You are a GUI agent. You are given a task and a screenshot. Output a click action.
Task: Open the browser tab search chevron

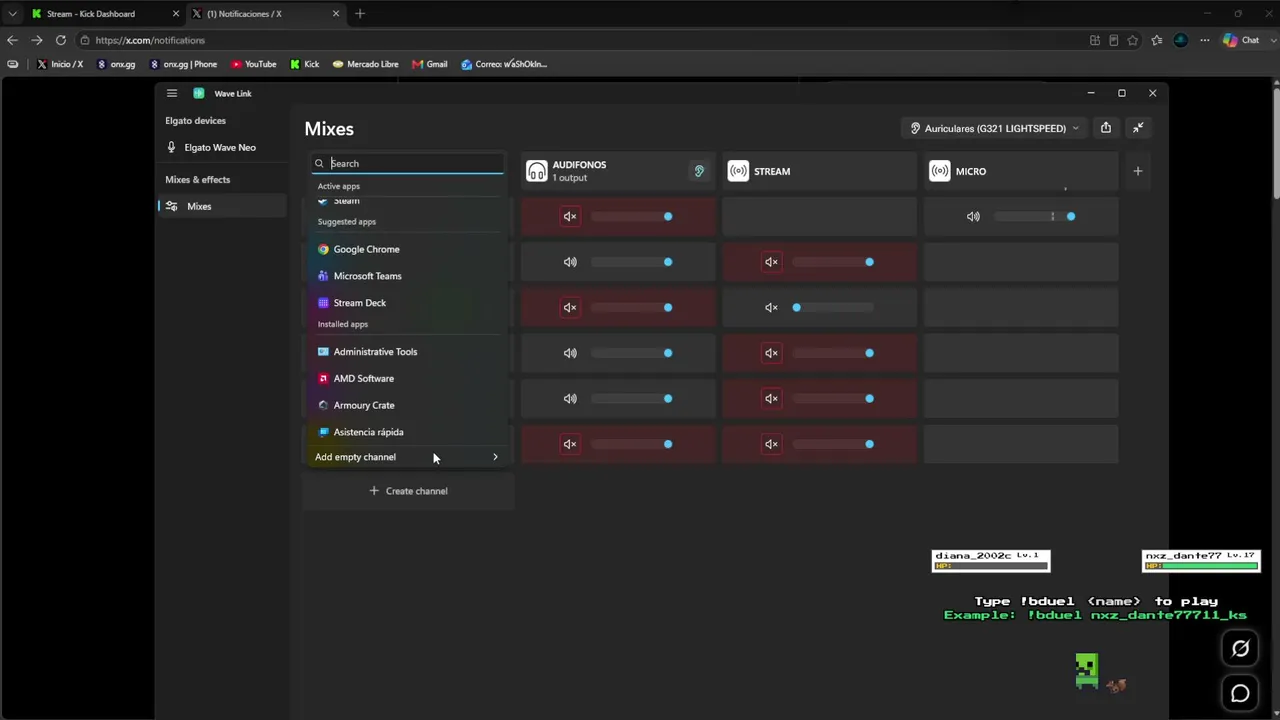[x=12, y=14]
